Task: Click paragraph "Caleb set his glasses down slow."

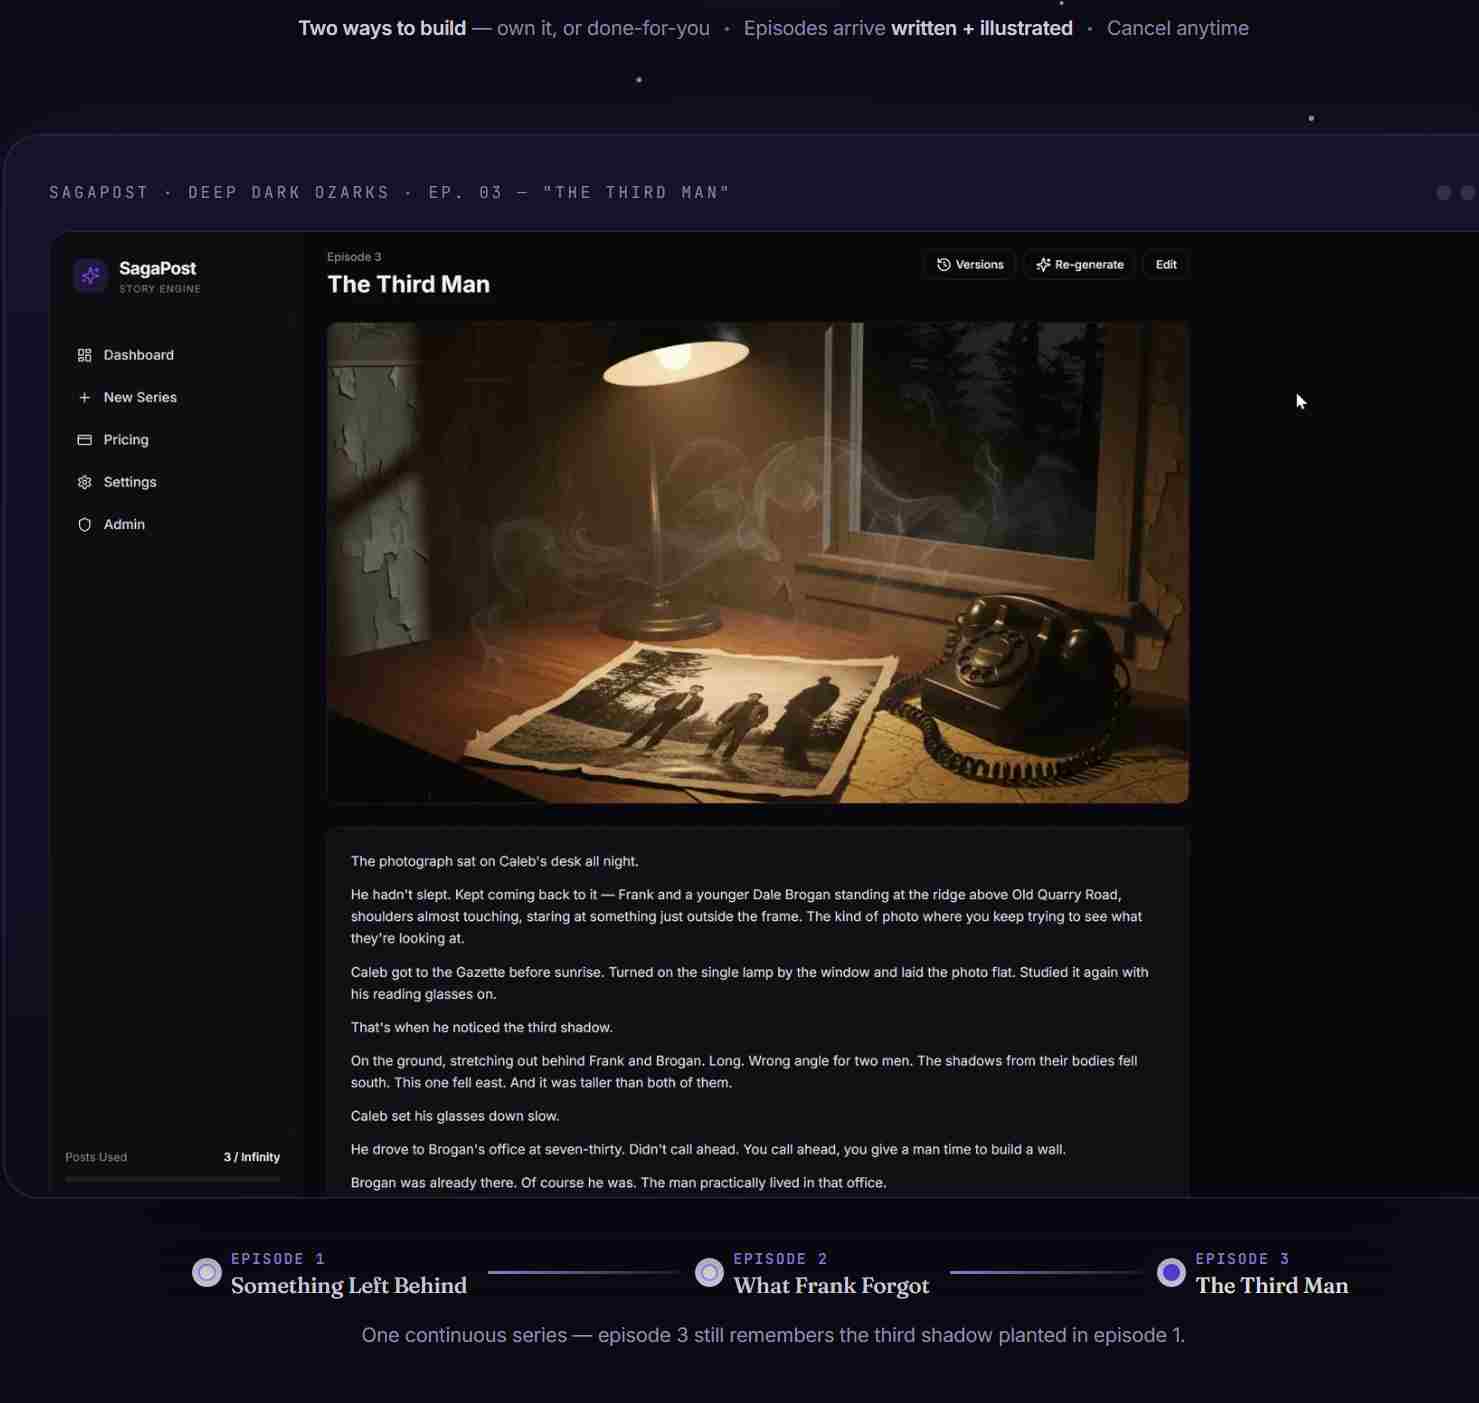Action: click(455, 1116)
